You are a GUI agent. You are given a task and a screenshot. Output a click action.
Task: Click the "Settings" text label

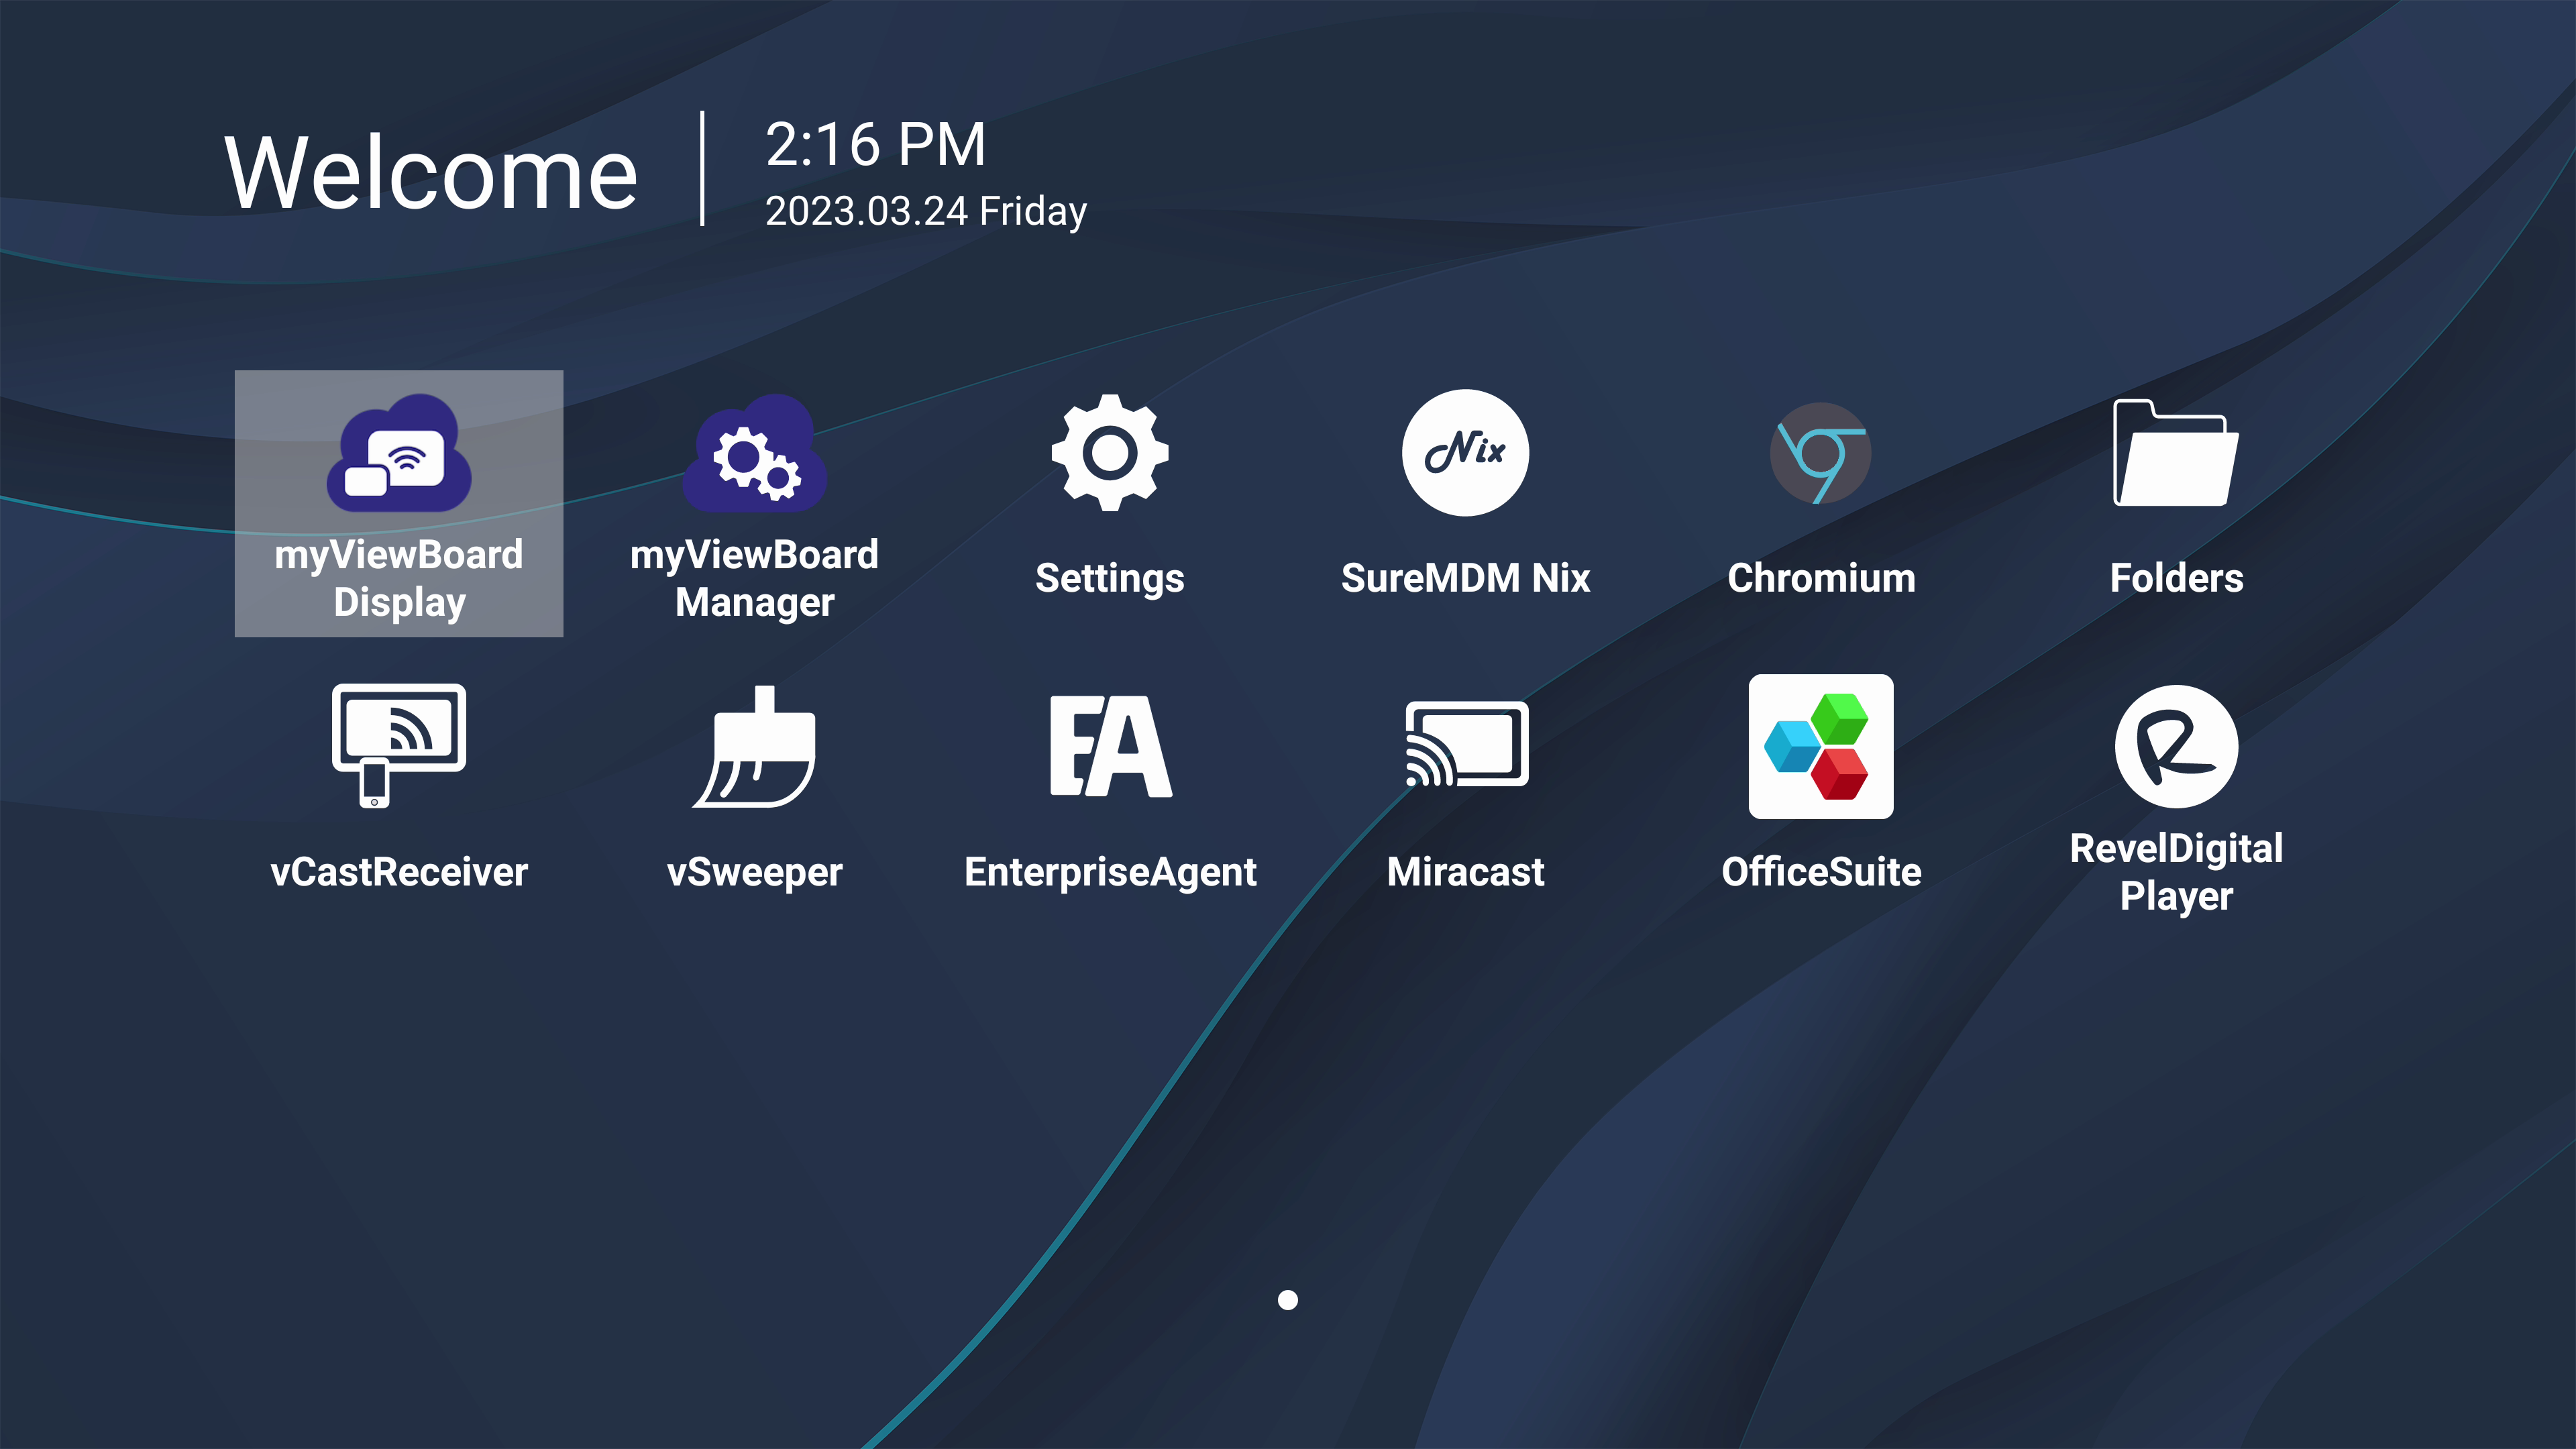(x=1110, y=579)
